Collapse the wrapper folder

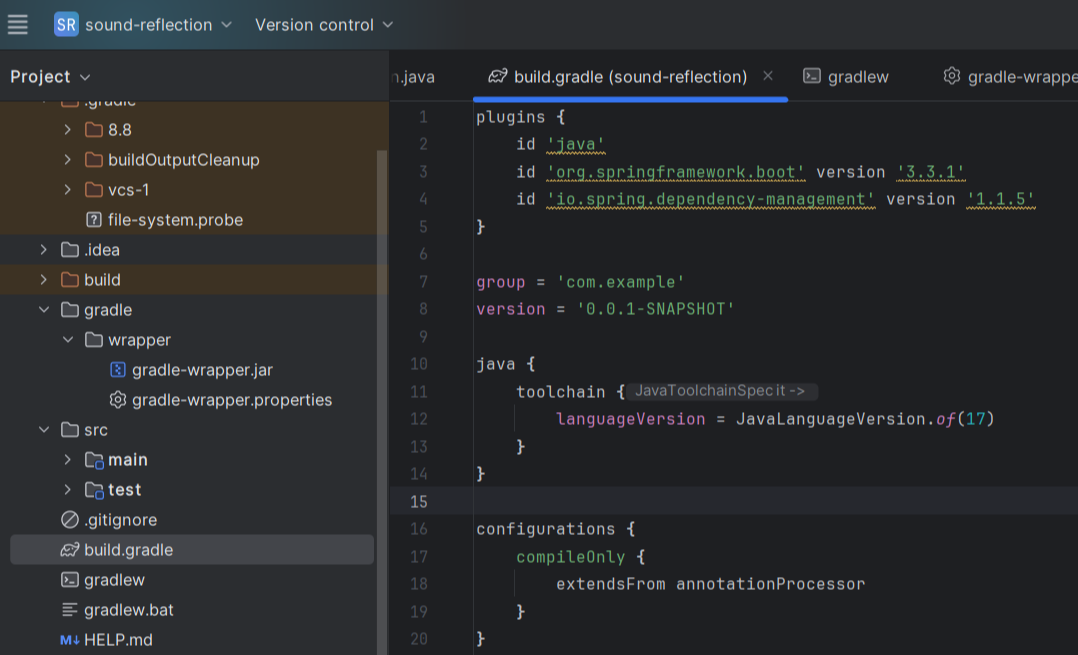coord(67,340)
